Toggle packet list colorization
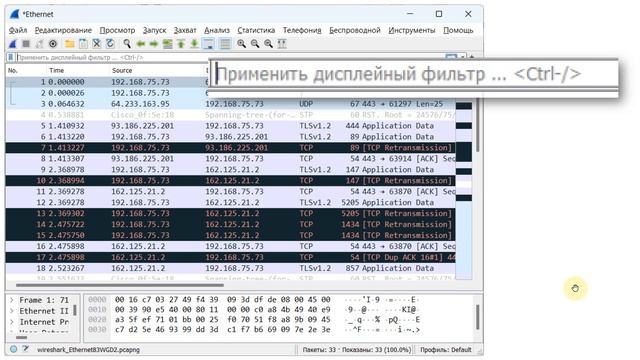Screen dimensions: 640x360 pyautogui.click(x=224, y=44)
